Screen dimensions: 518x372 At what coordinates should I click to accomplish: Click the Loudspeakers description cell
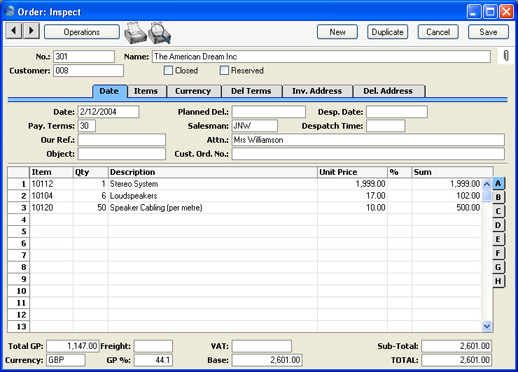coord(213,196)
